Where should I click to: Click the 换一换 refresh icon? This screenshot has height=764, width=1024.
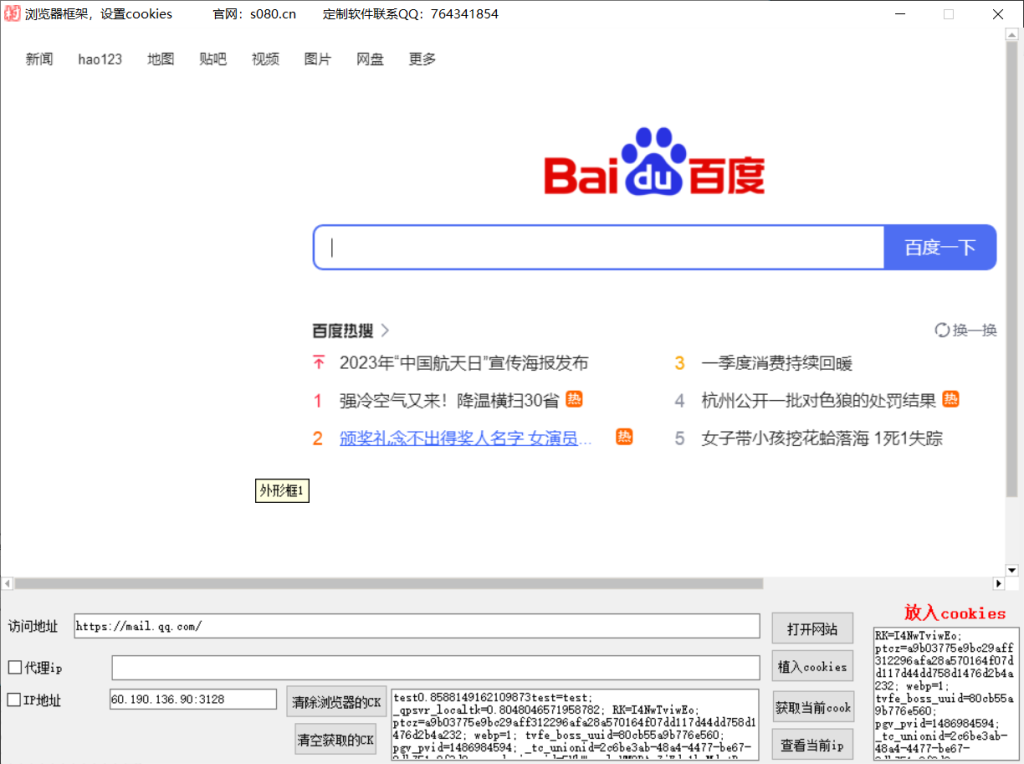[941, 330]
